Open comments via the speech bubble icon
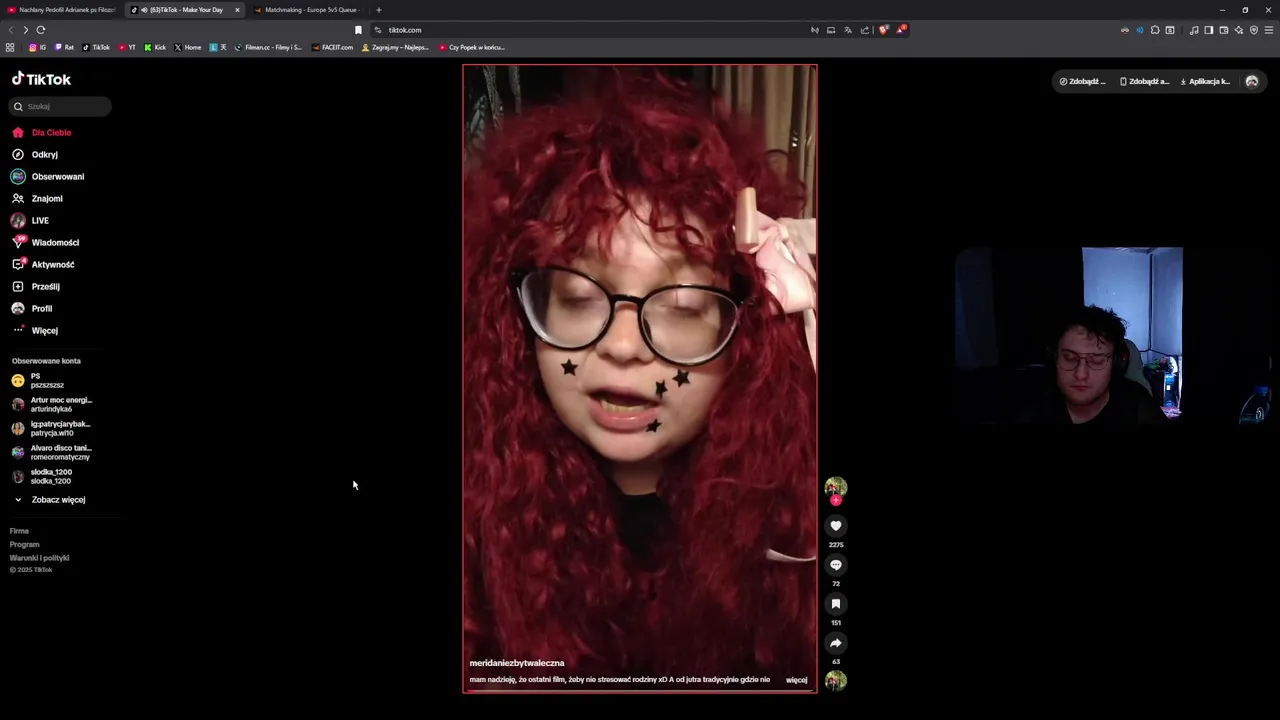Image resolution: width=1280 pixels, height=720 pixels. click(x=836, y=565)
